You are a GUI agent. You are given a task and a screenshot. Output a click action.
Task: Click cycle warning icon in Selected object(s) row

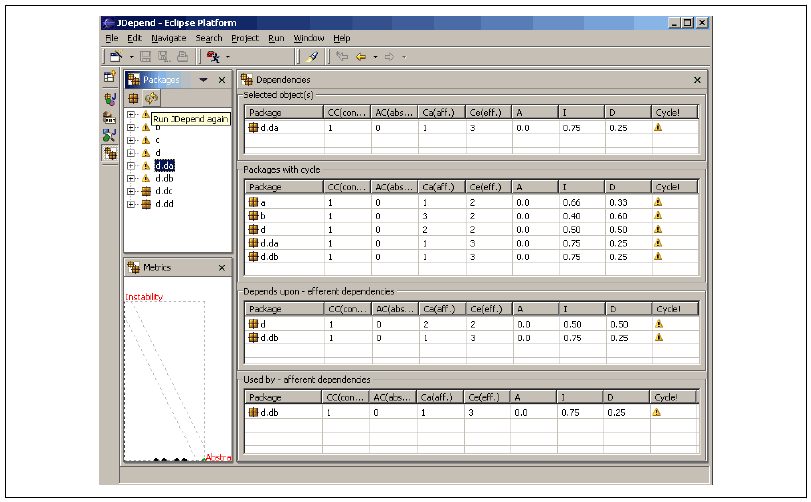(658, 127)
